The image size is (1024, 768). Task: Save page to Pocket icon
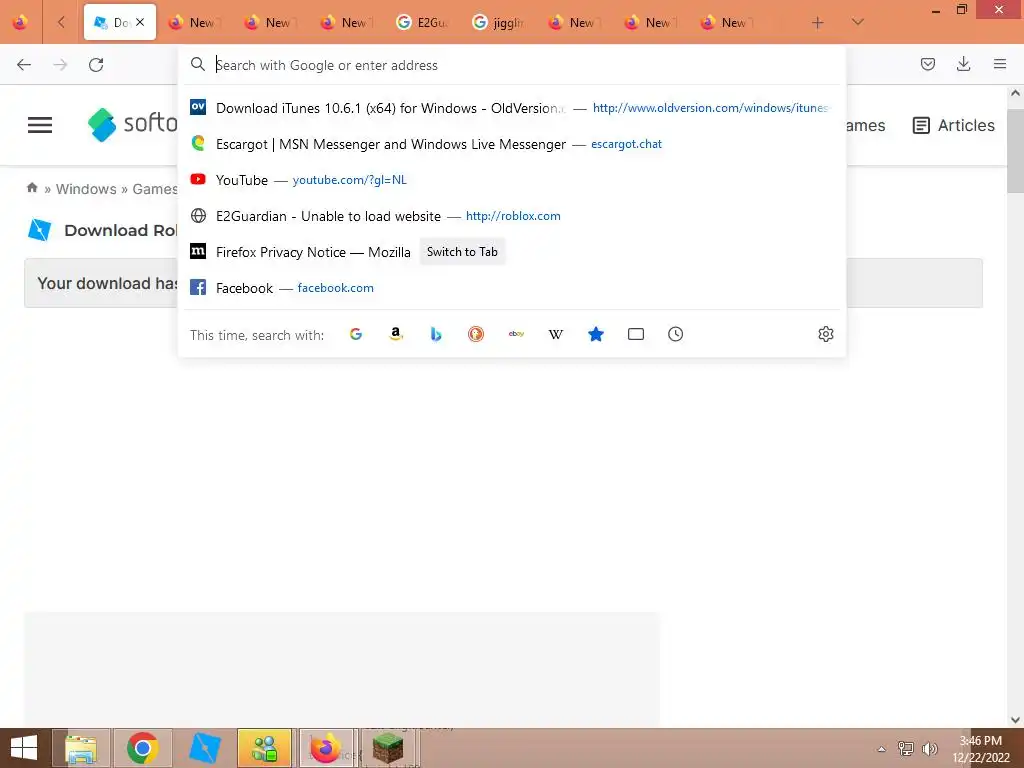(927, 64)
